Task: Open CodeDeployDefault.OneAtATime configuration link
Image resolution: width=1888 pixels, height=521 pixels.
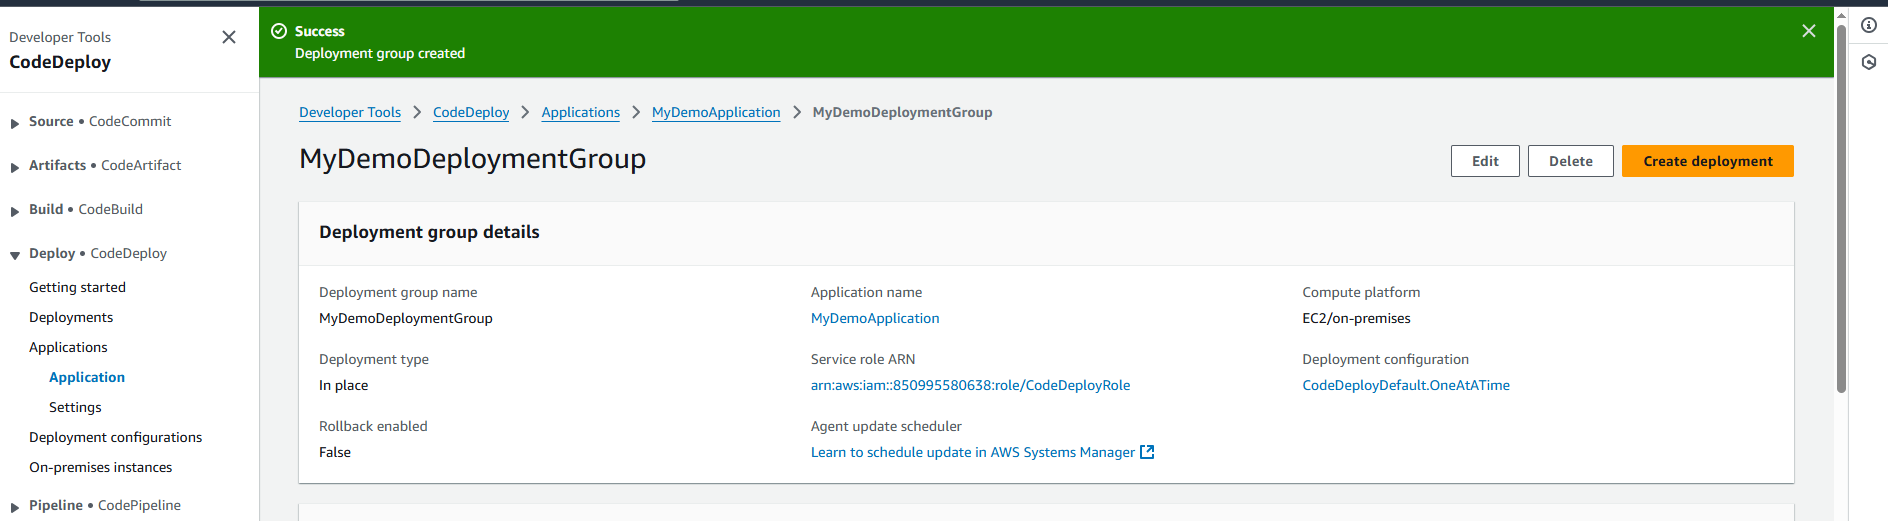Action: tap(1406, 385)
